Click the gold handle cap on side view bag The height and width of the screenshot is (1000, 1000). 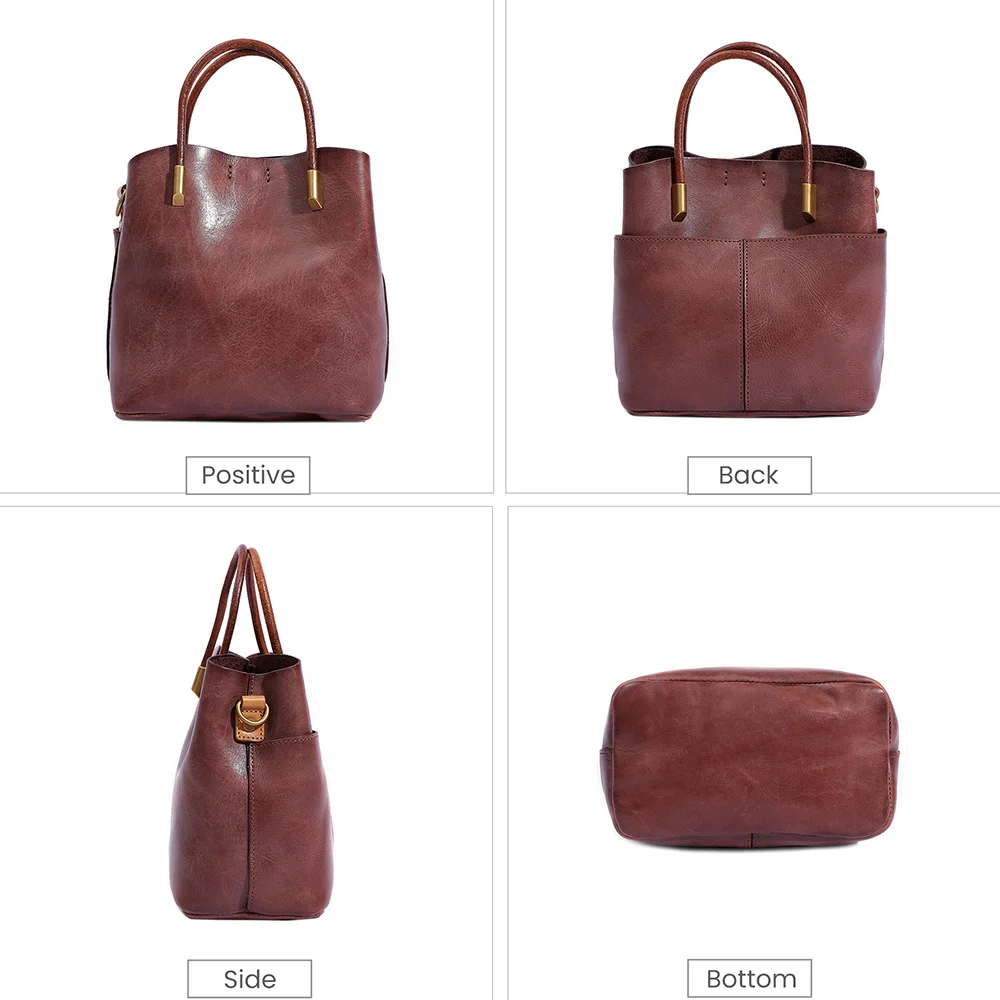pos(198,680)
